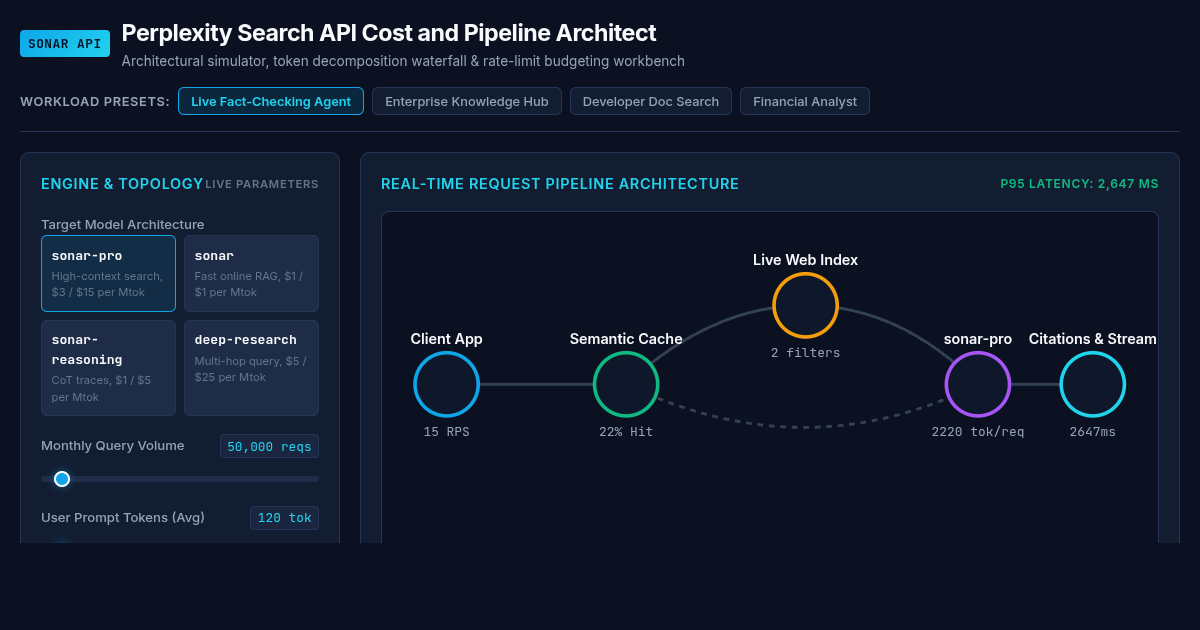1200x630 pixels.
Task: Click the 120 tok value field
Action: coord(284,518)
